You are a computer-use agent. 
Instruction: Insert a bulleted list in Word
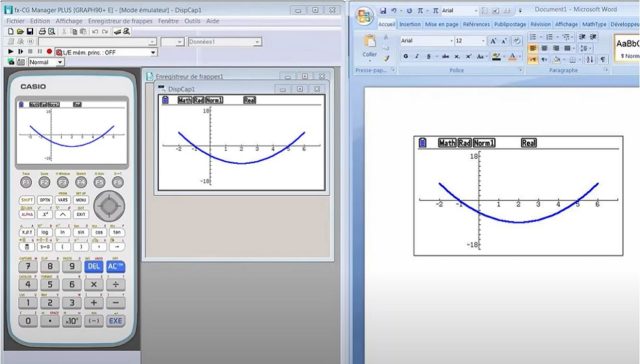pos(533,37)
